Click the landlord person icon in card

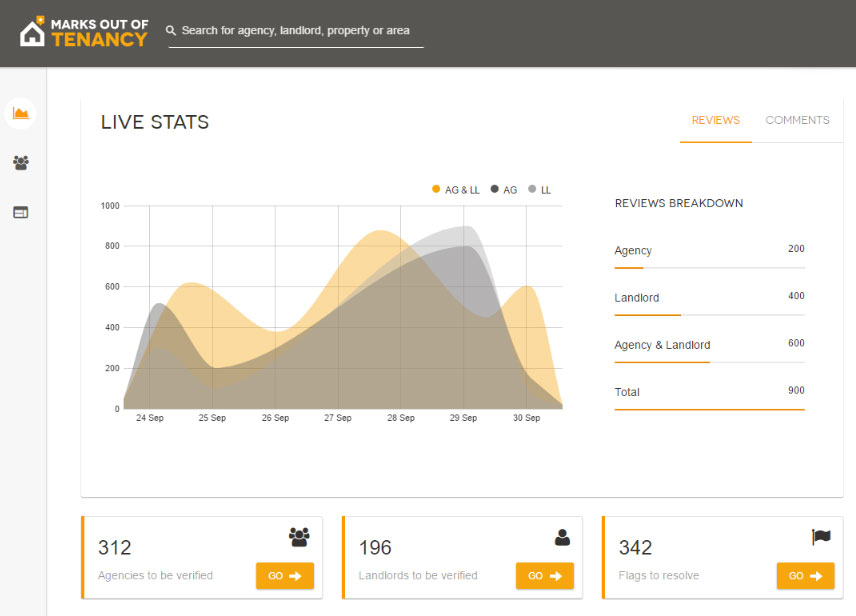click(562, 537)
